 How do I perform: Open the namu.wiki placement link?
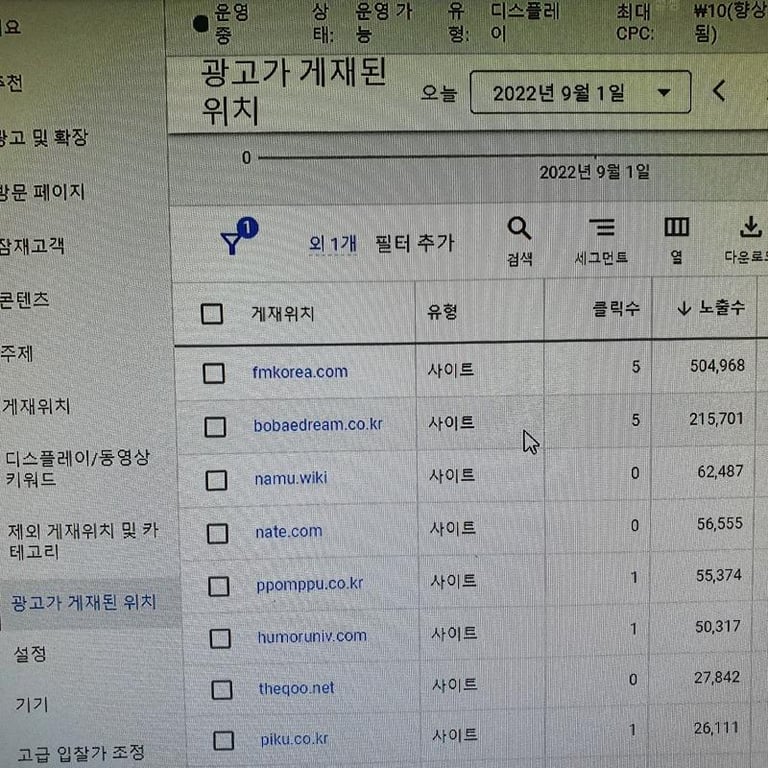coord(290,478)
